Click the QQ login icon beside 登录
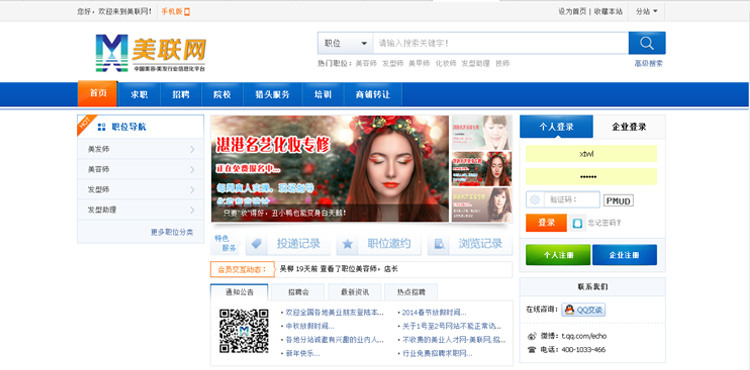 tap(577, 223)
